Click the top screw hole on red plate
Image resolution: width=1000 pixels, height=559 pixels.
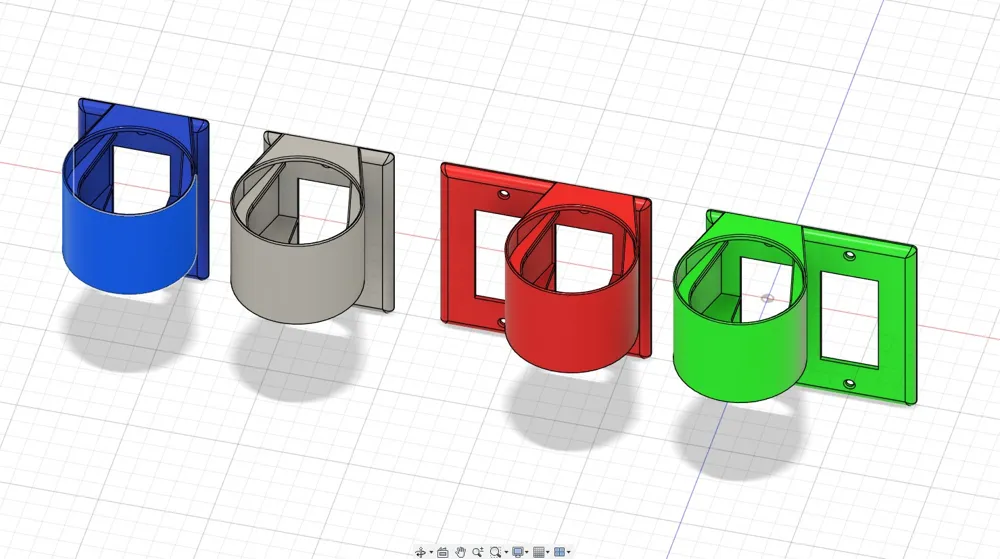point(504,192)
